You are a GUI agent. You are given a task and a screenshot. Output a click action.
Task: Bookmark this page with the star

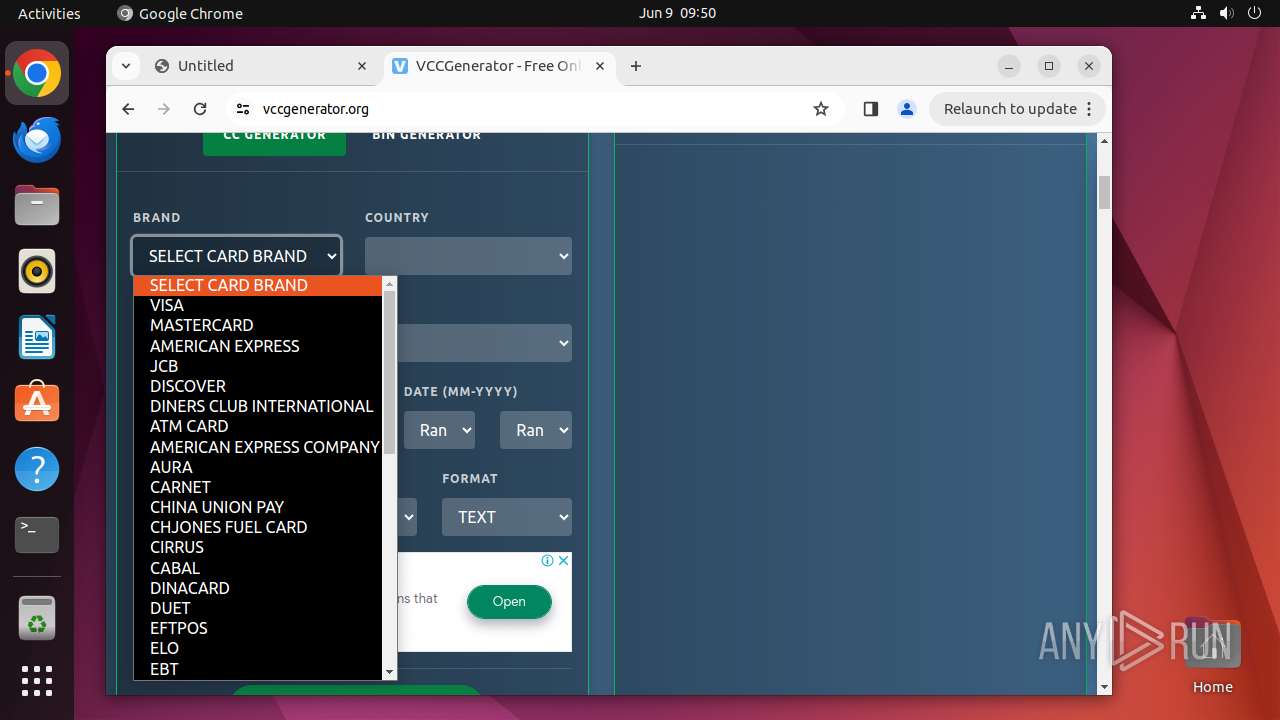pos(821,109)
